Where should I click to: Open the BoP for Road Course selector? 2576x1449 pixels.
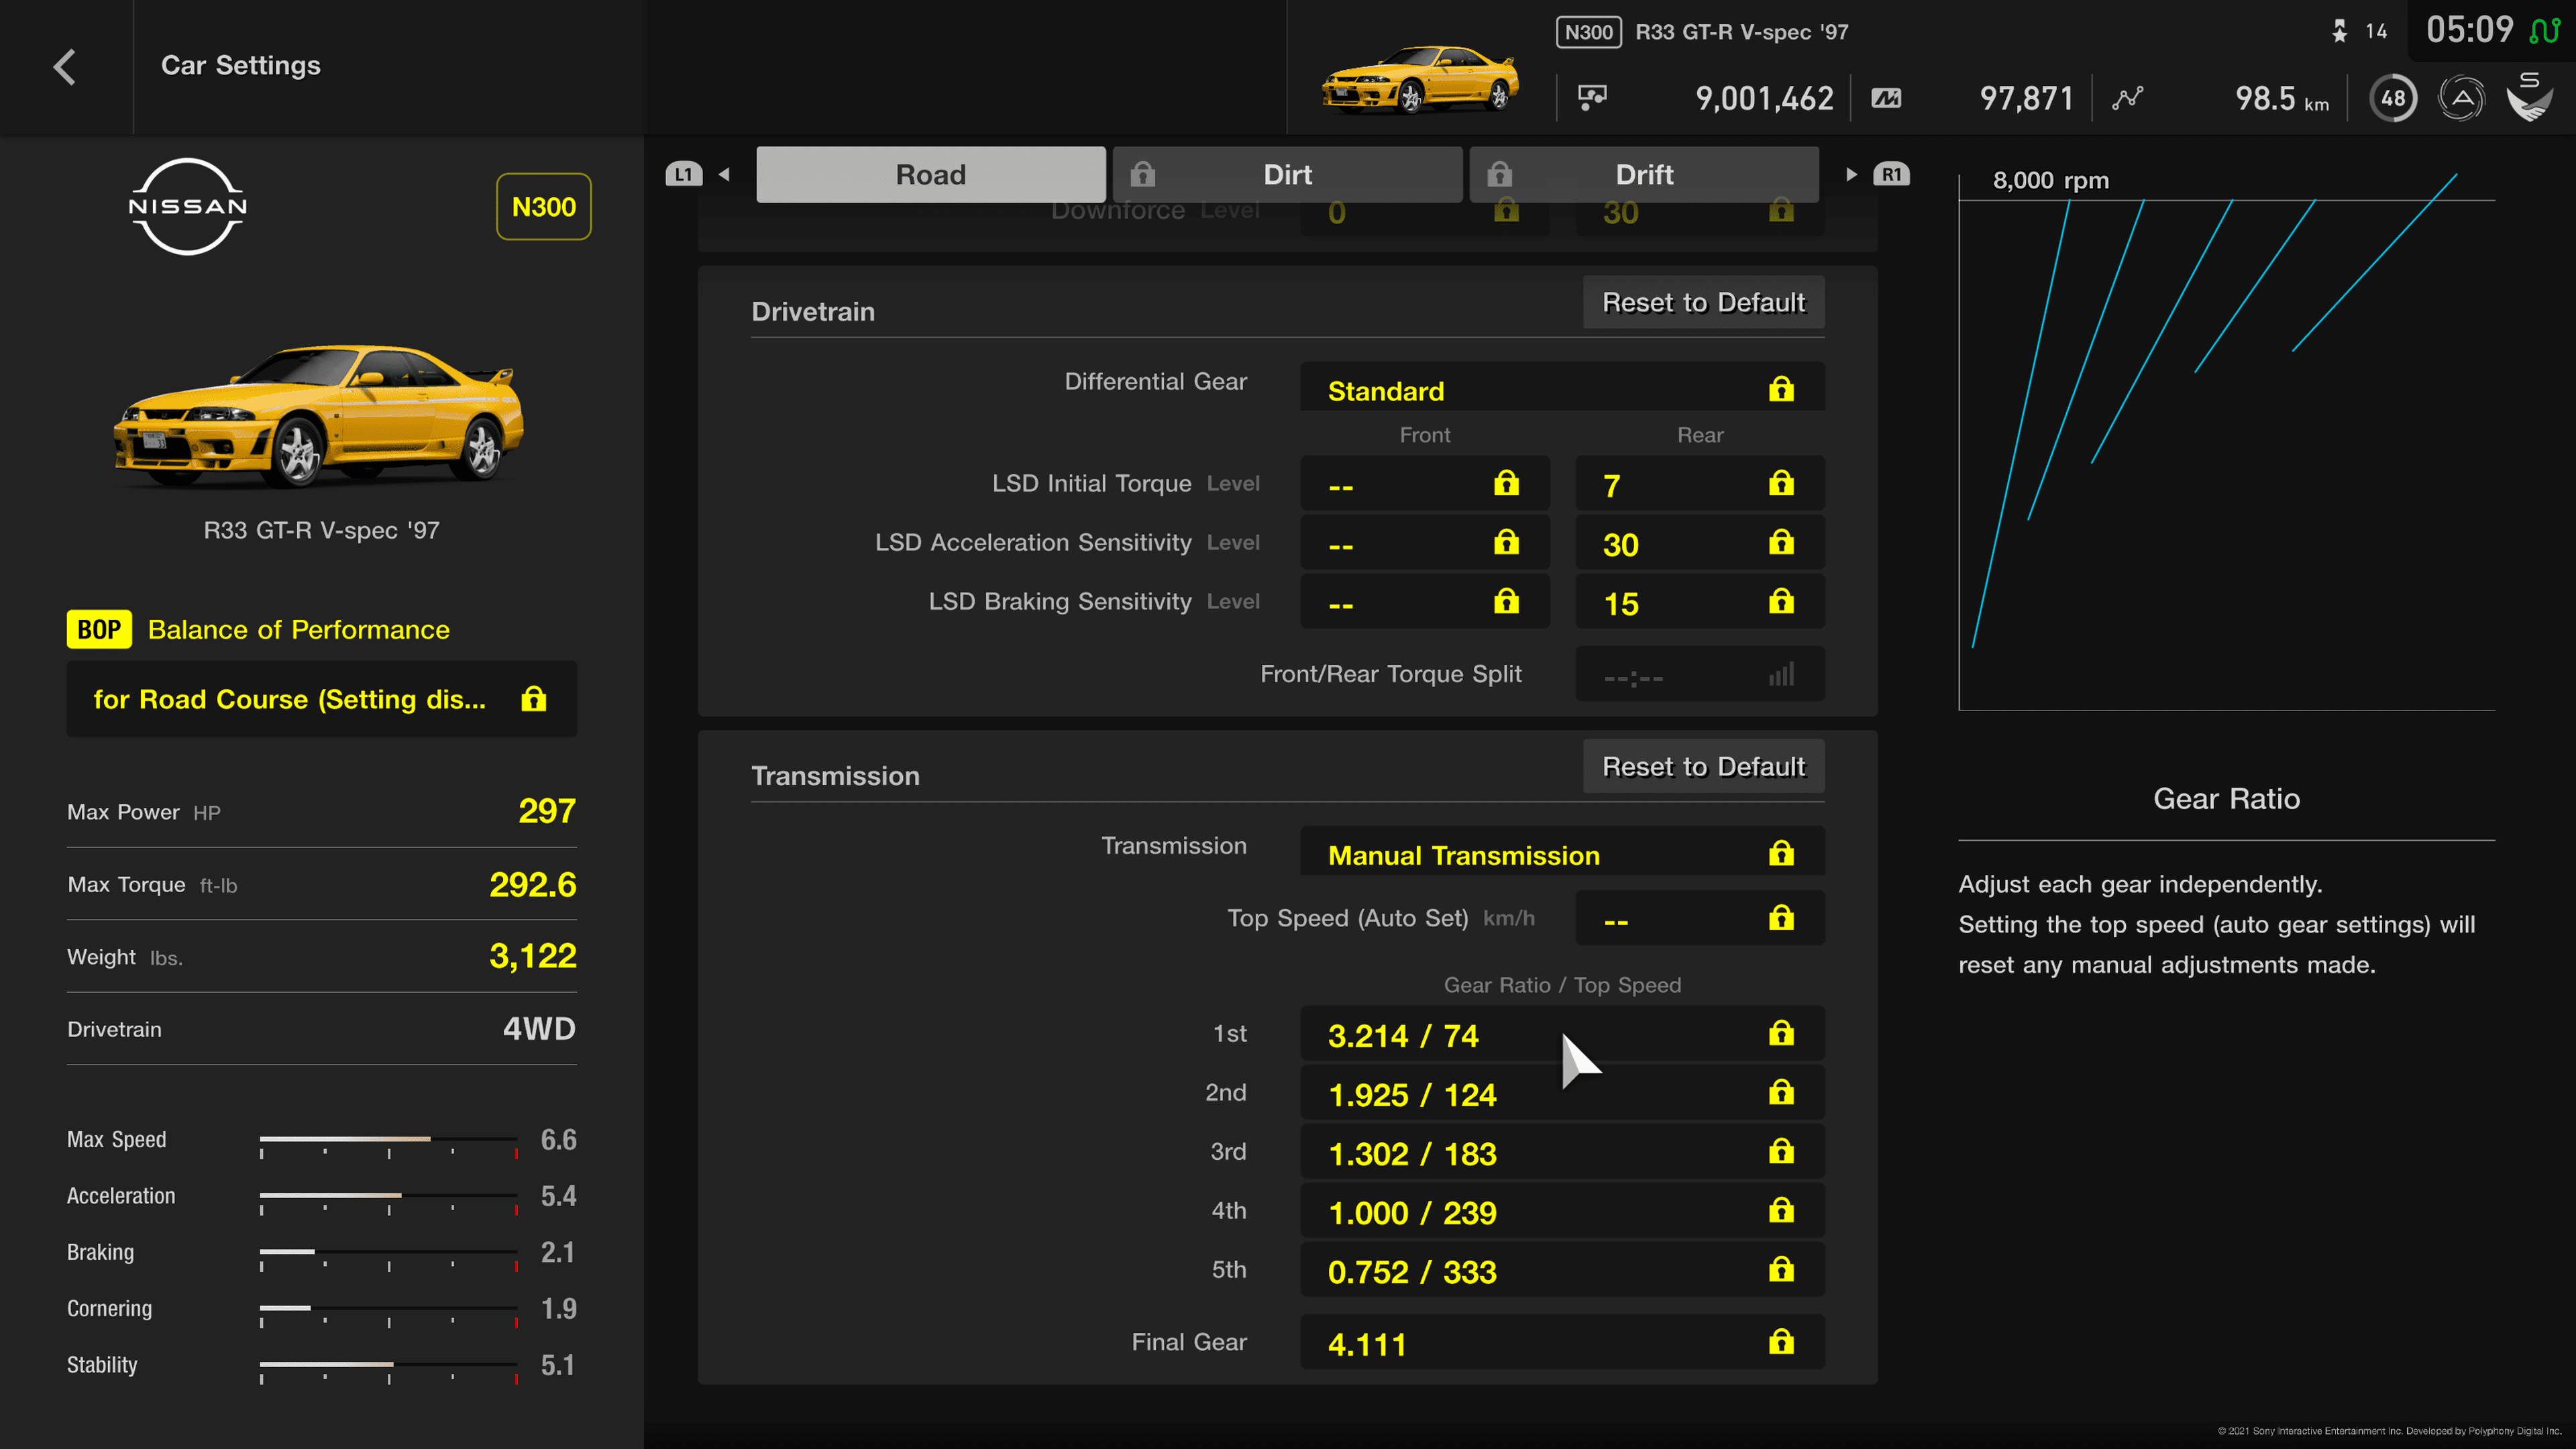(322, 699)
